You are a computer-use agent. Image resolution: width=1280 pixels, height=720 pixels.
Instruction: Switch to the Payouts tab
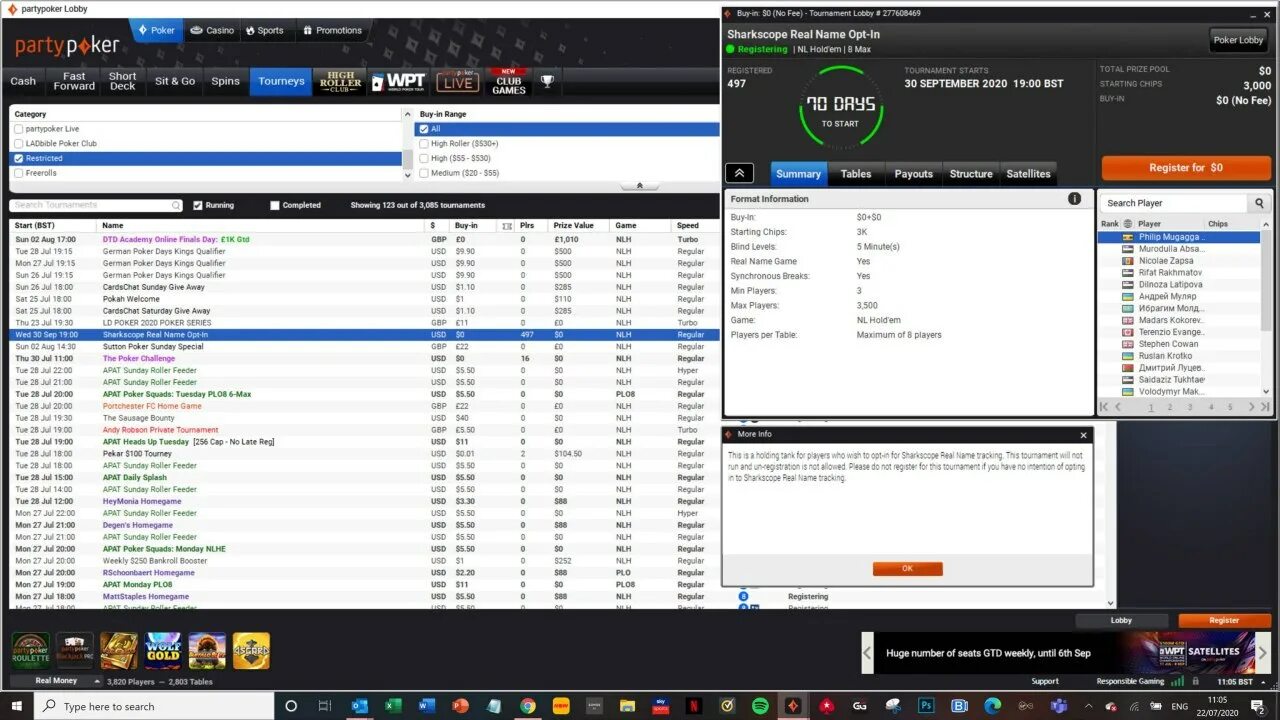click(913, 174)
